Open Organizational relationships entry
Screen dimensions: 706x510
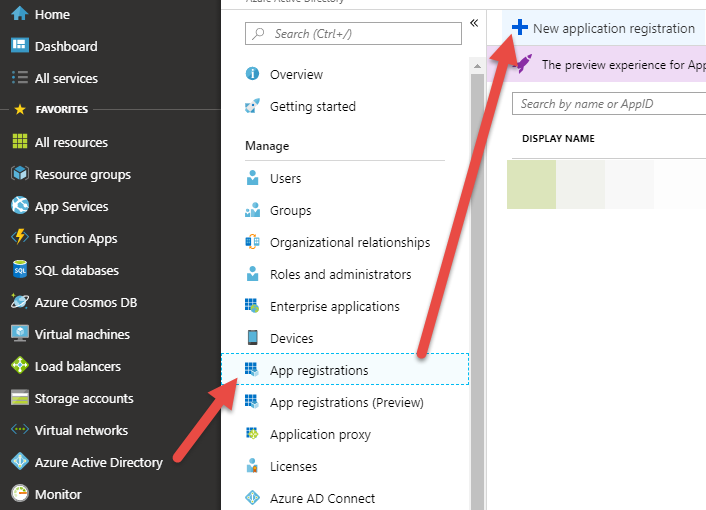tap(350, 243)
